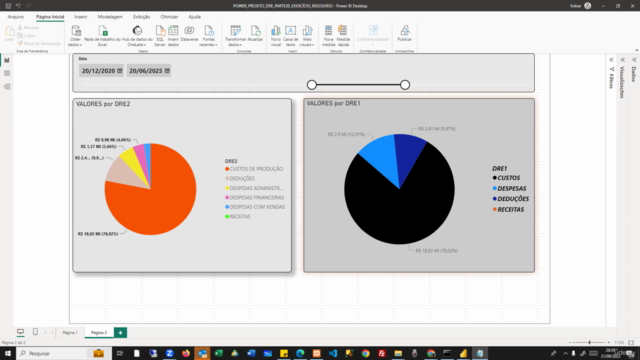Create a Medida rápida
Screen dimensions: 640x360
343,36
